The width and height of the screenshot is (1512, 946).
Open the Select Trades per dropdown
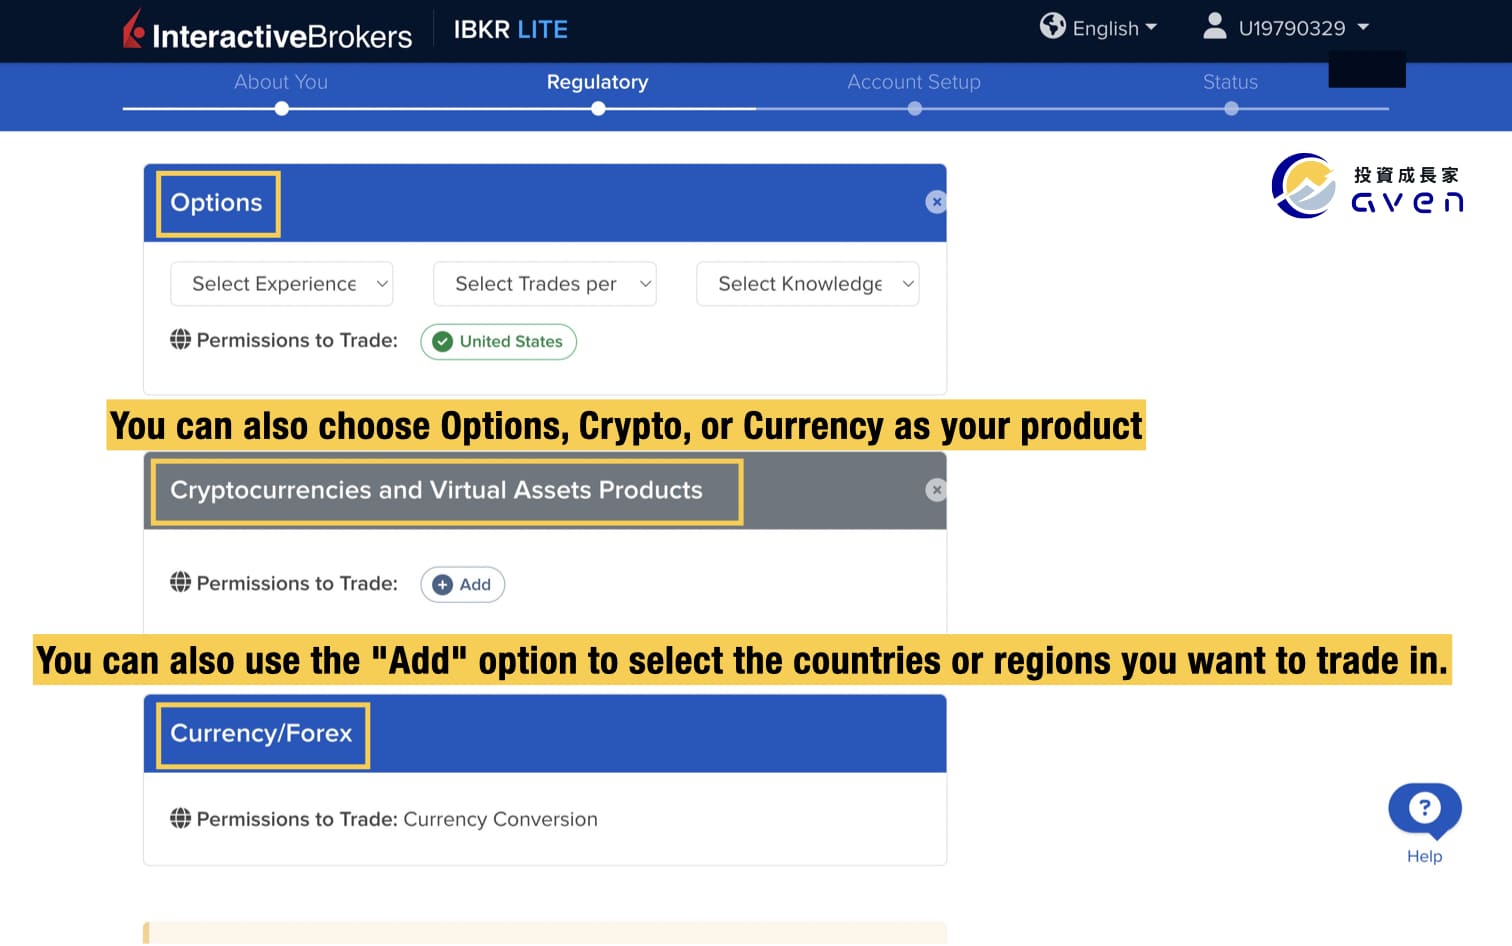pos(544,284)
